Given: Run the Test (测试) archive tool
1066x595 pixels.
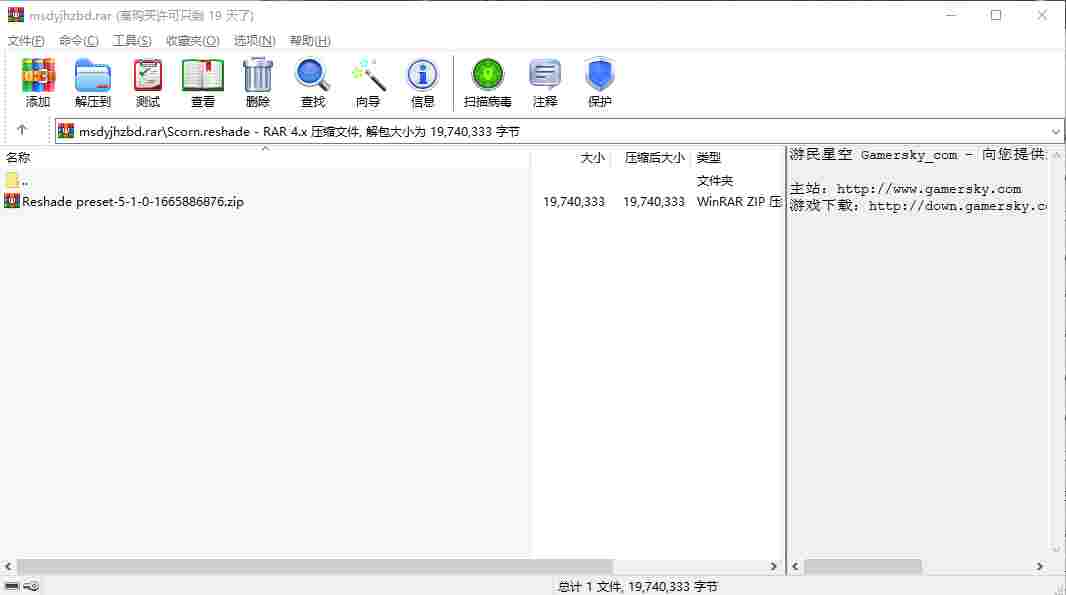Looking at the screenshot, I should (148, 82).
